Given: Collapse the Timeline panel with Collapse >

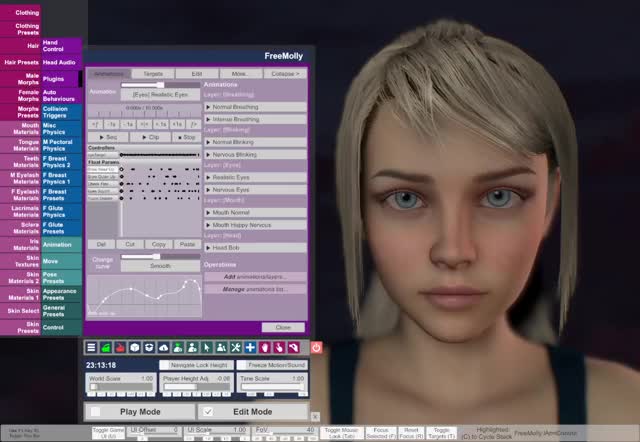Looking at the screenshot, I should pos(285,74).
